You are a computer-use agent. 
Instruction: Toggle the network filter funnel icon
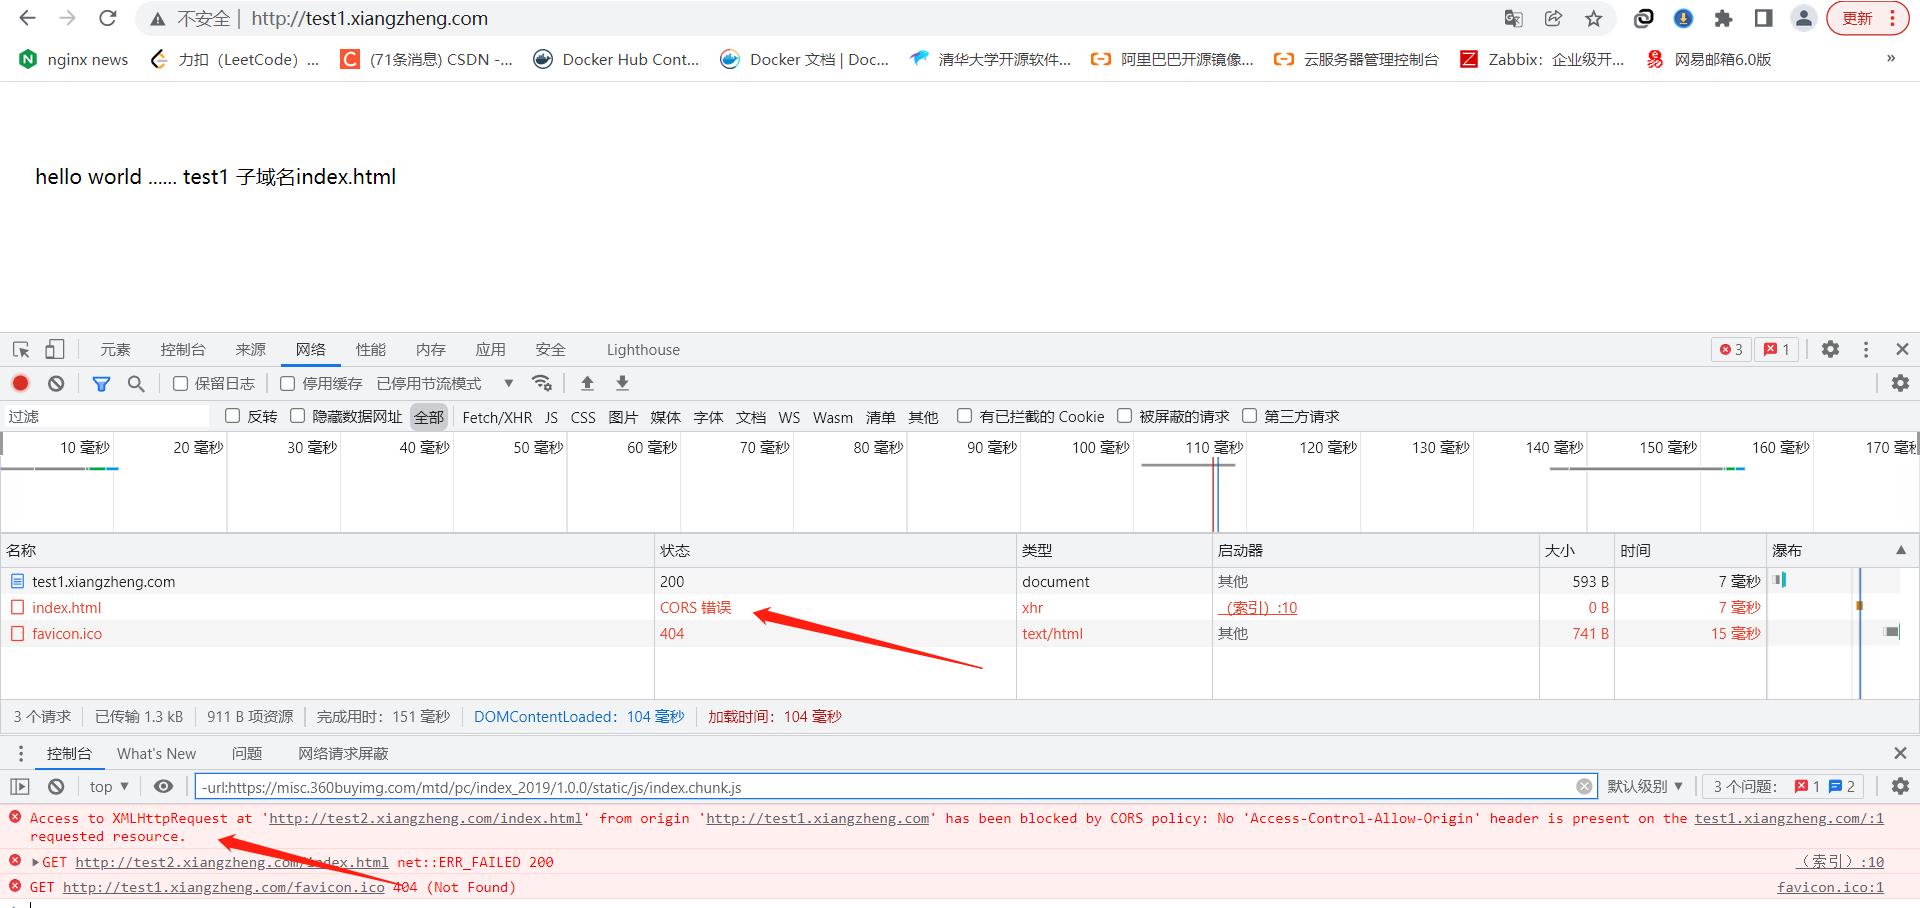click(x=101, y=383)
